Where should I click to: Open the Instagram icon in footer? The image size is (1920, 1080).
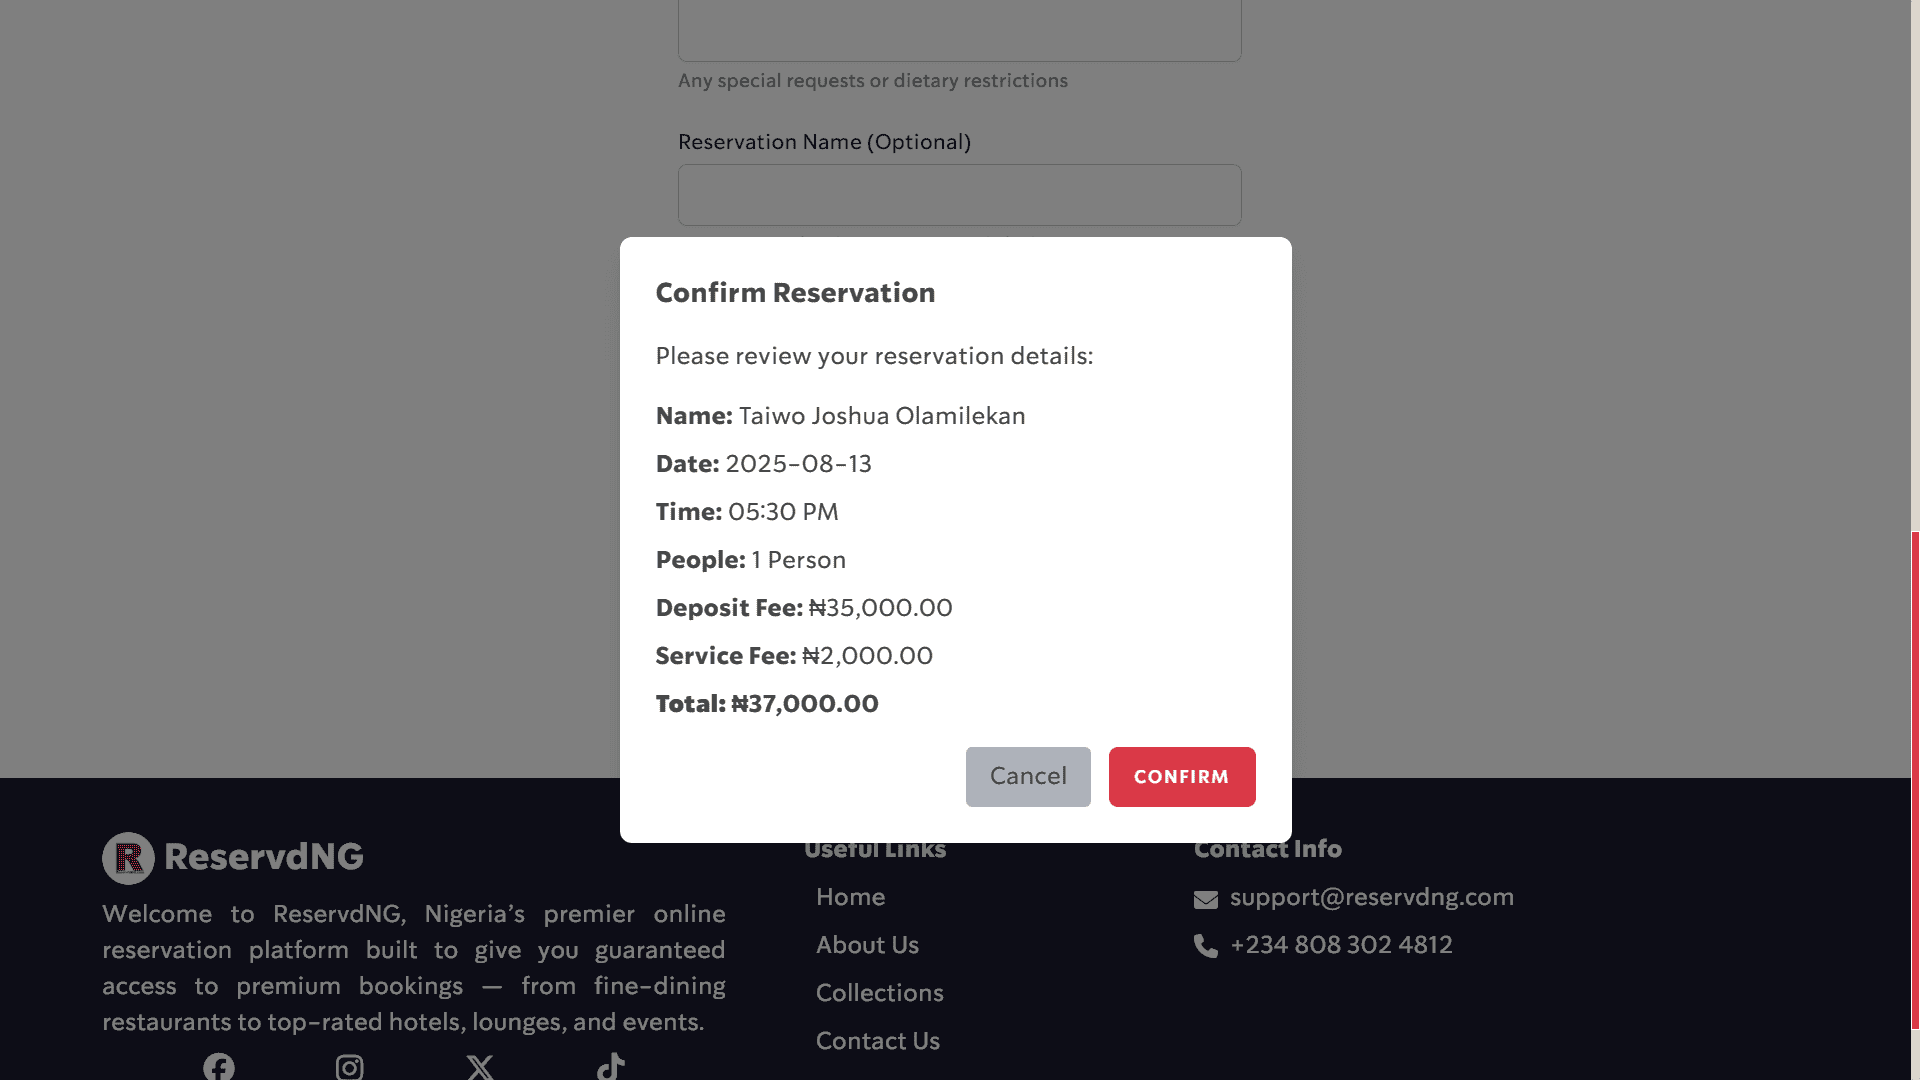tap(349, 1067)
